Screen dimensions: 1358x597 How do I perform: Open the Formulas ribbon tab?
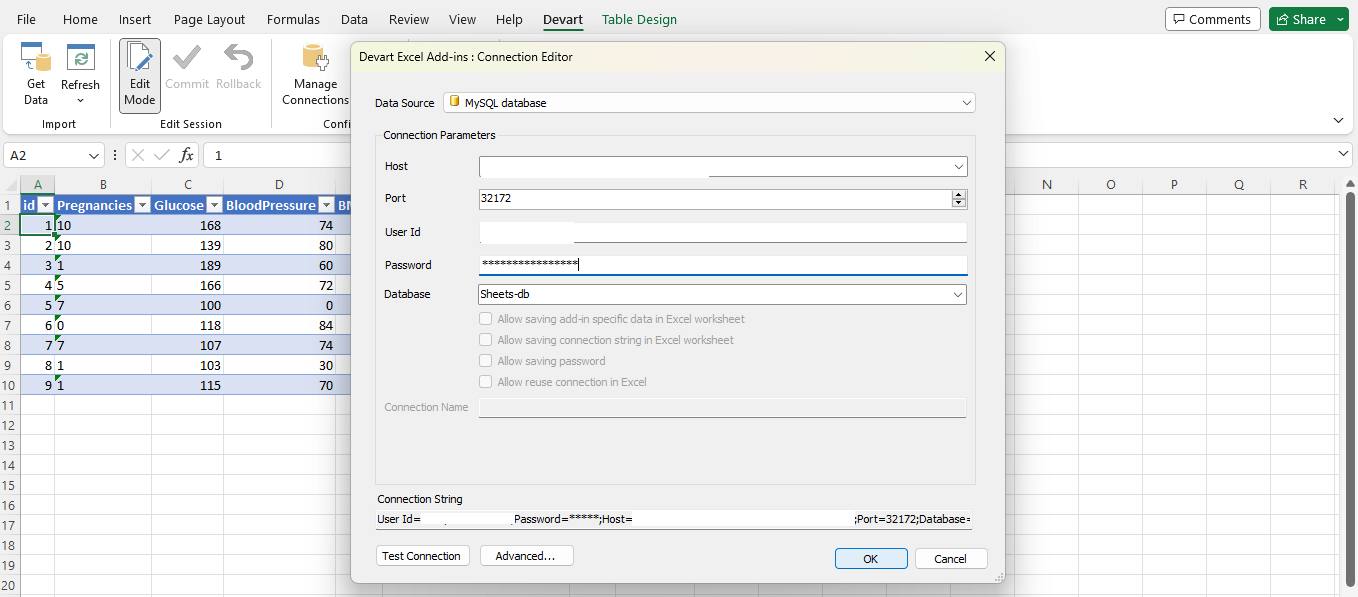pyautogui.click(x=293, y=19)
